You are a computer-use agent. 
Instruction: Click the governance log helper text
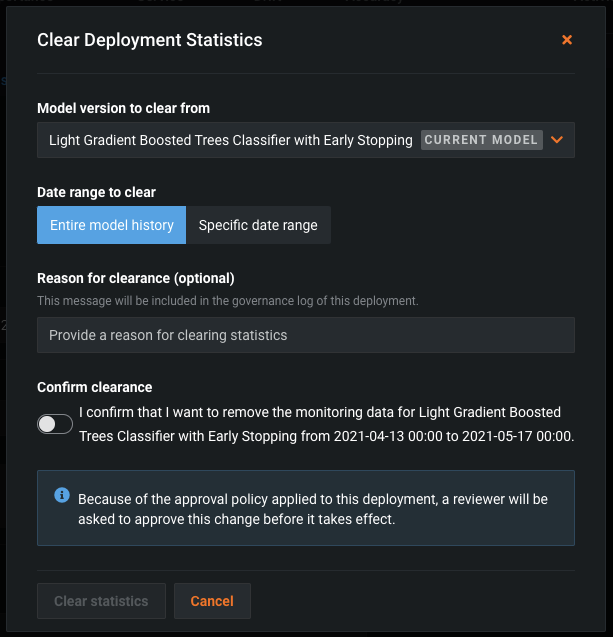(227, 300)
